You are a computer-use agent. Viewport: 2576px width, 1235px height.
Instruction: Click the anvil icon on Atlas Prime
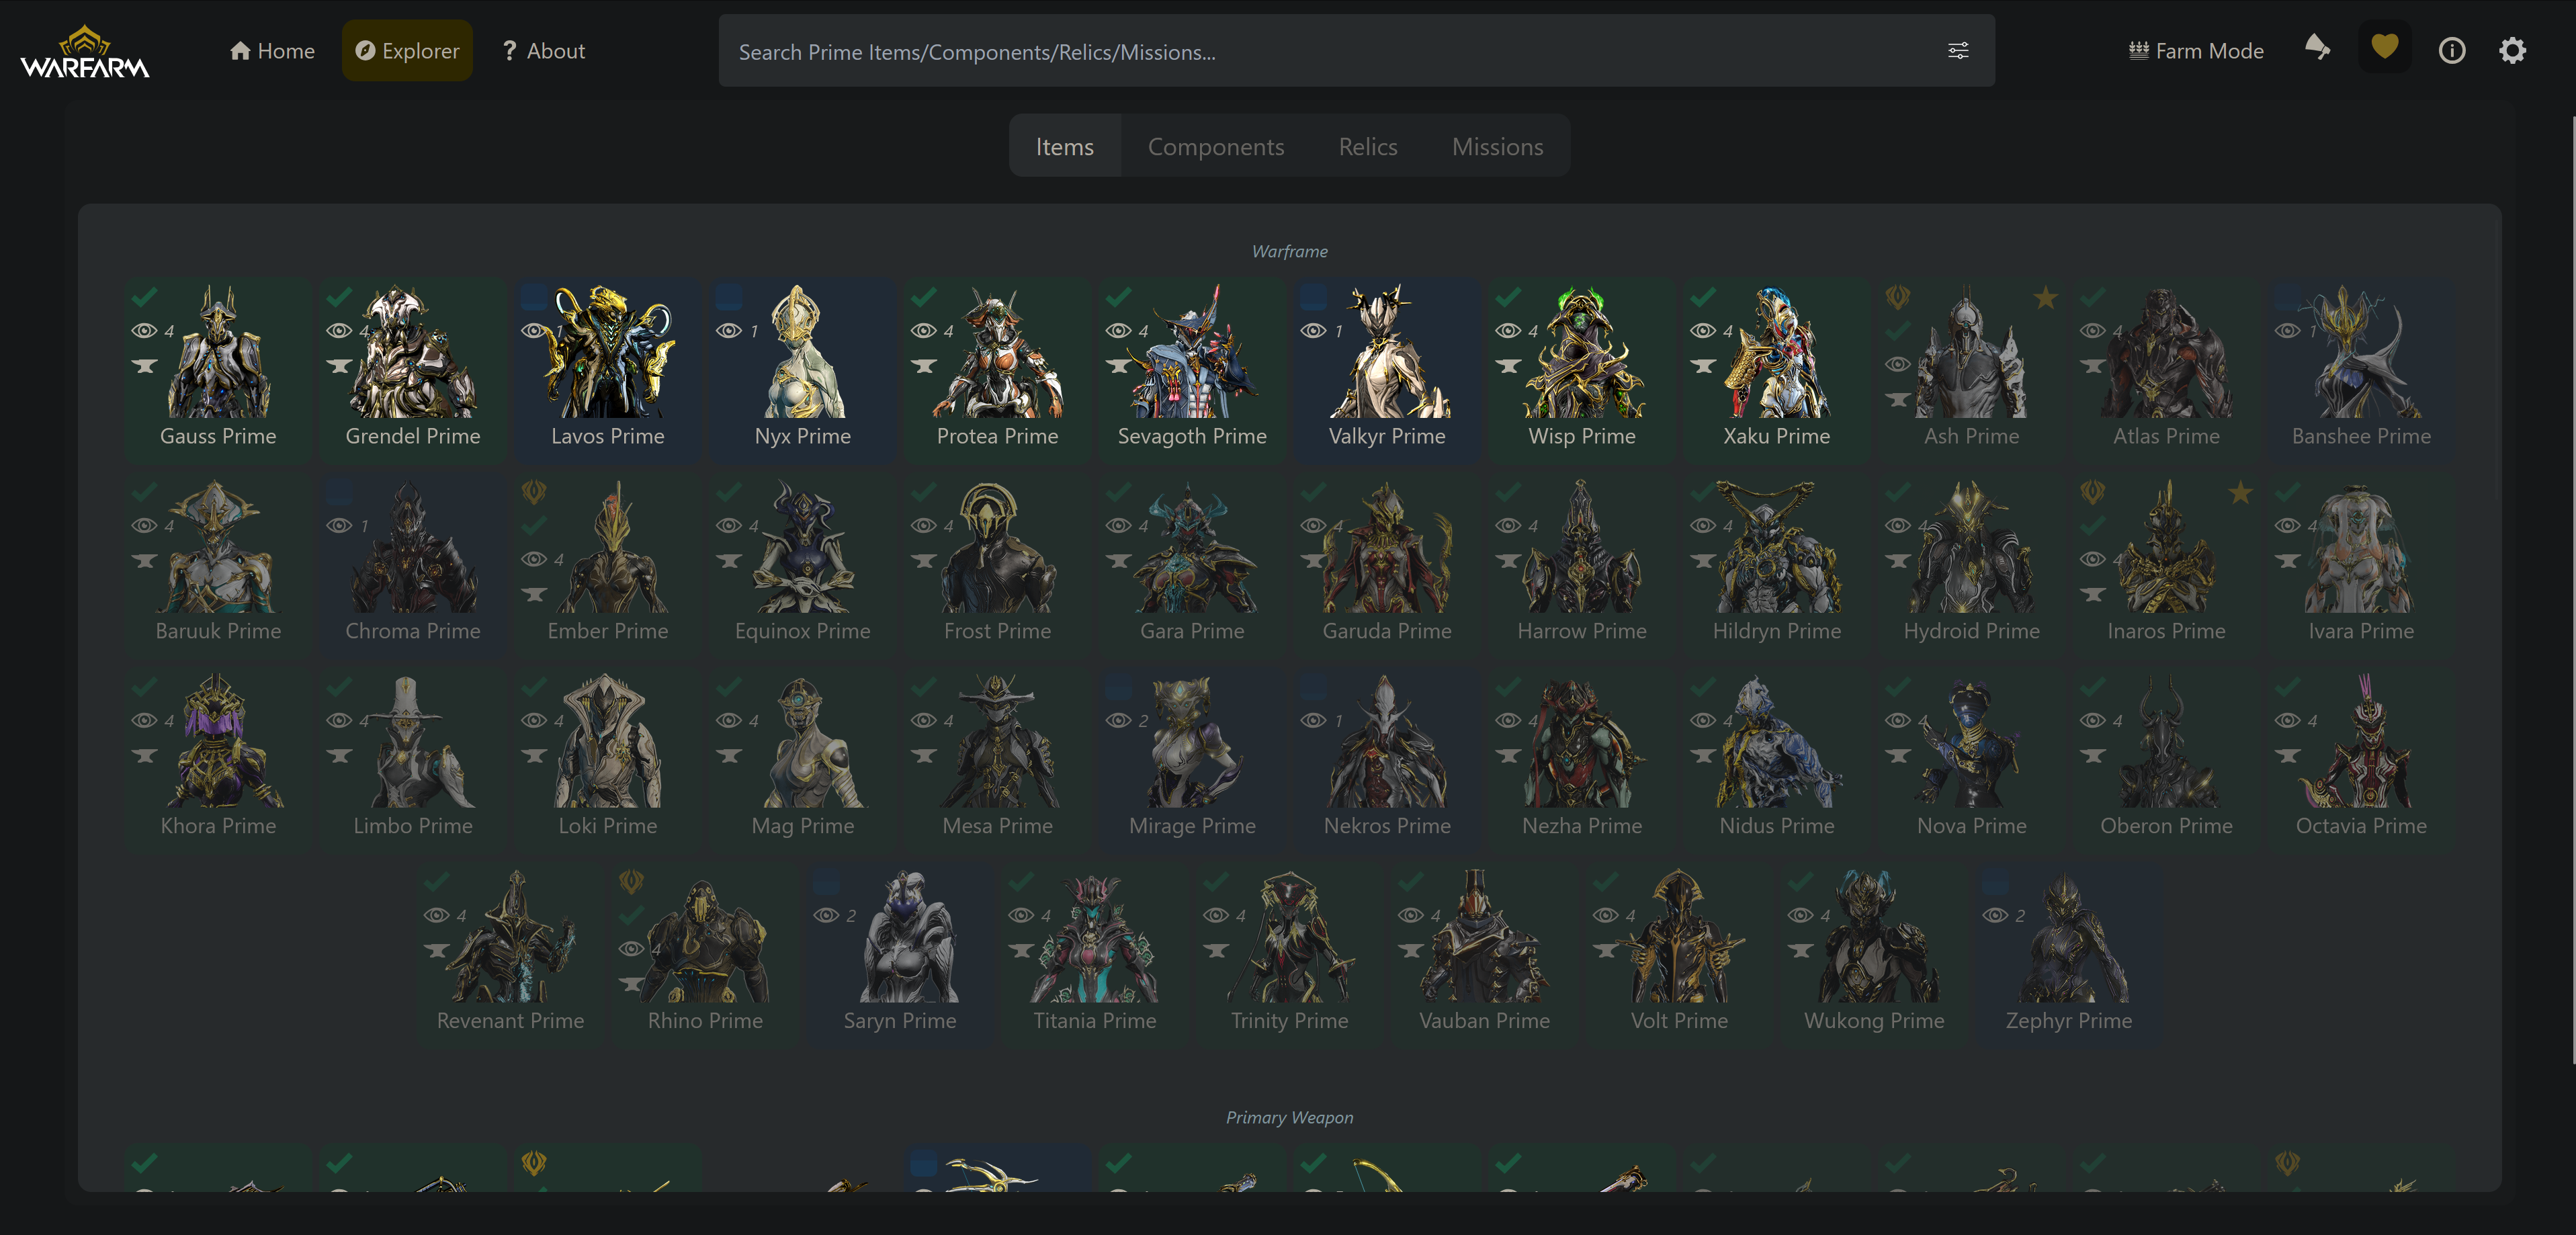[2093, 366]
